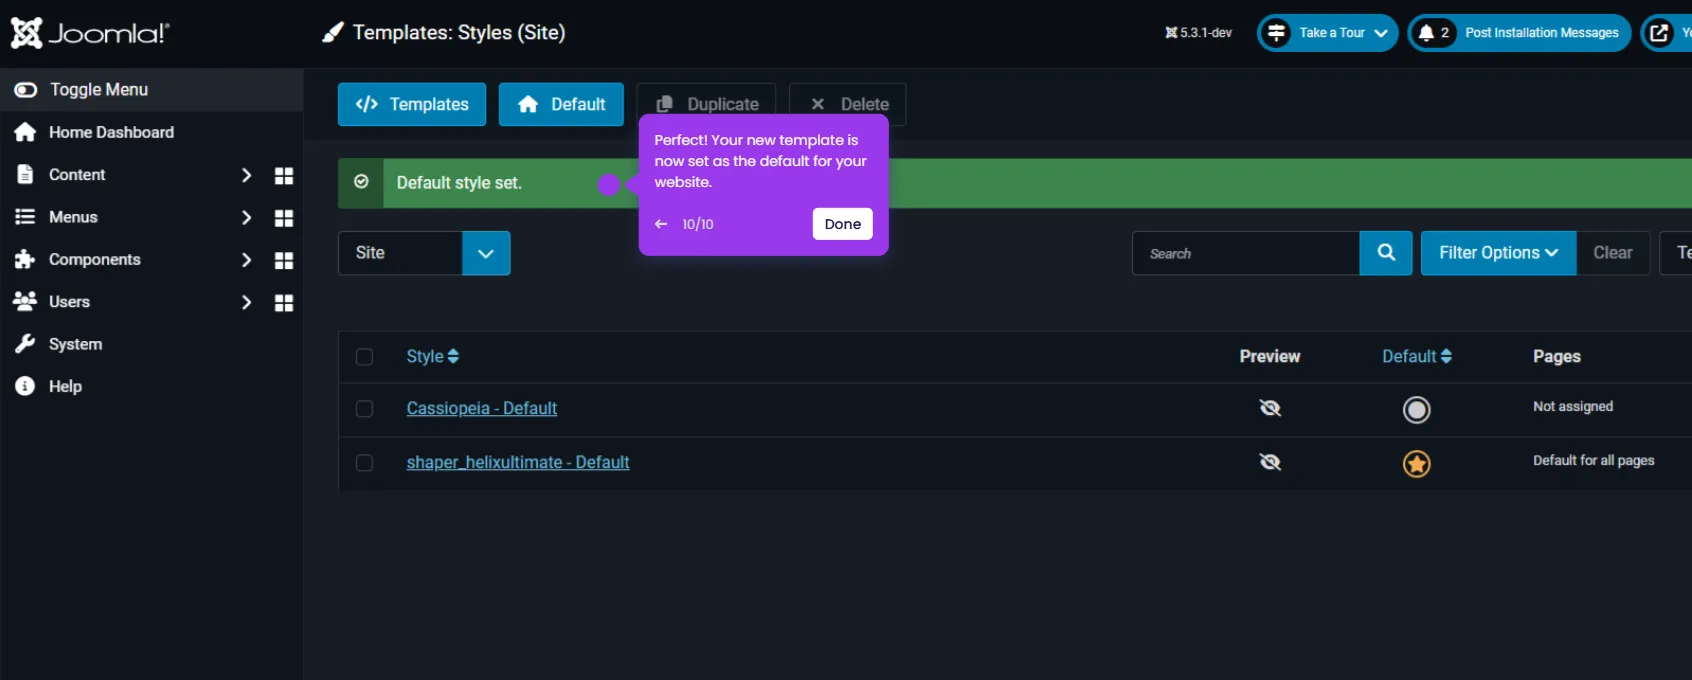
Task: Sort by the Default column
Action: coord(1417,356)
